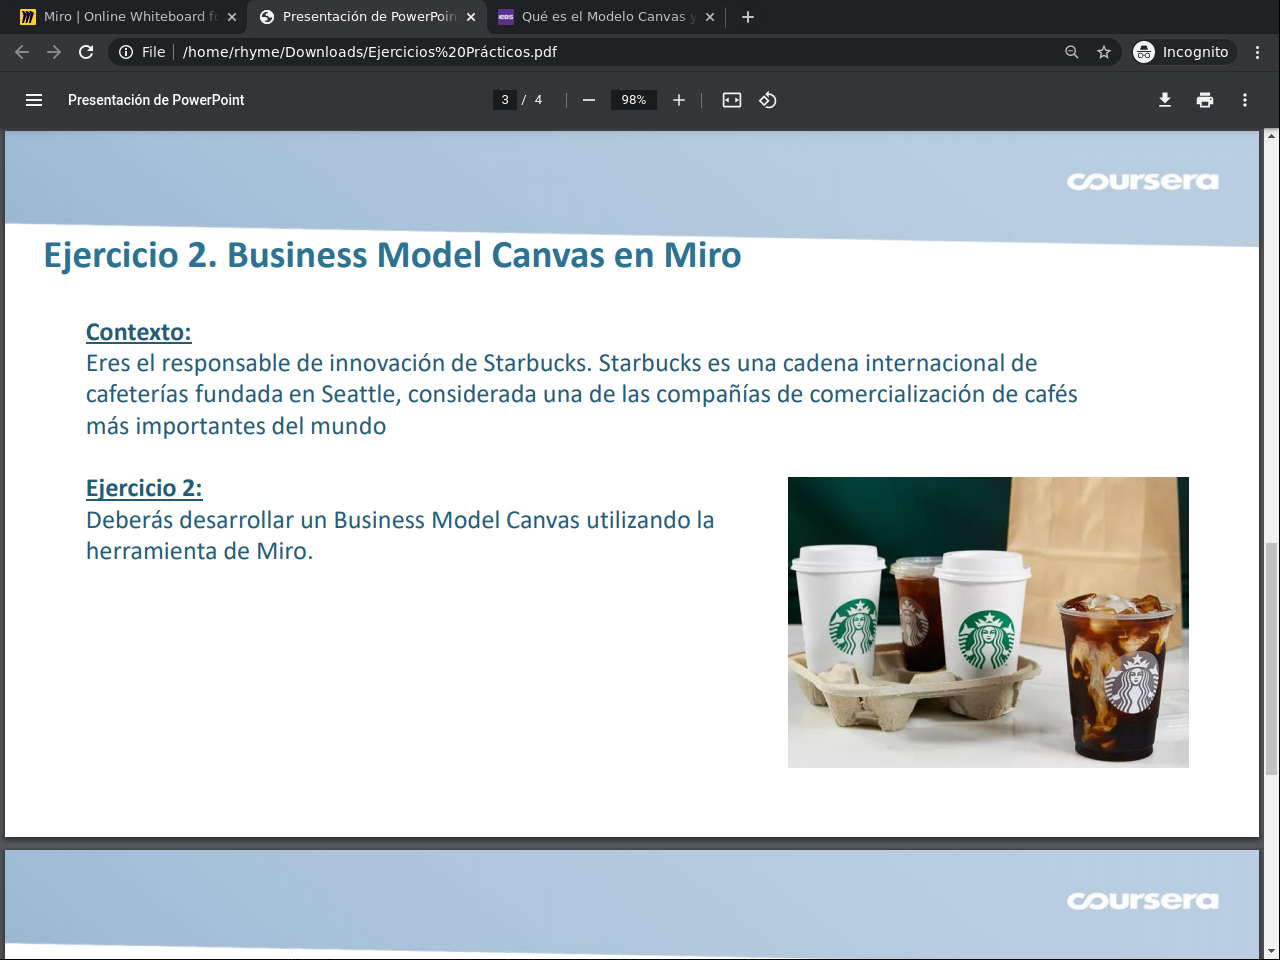Bookmark this page with the star icon
This screenshot has width=1280, height=960.
pos(1104,52)
